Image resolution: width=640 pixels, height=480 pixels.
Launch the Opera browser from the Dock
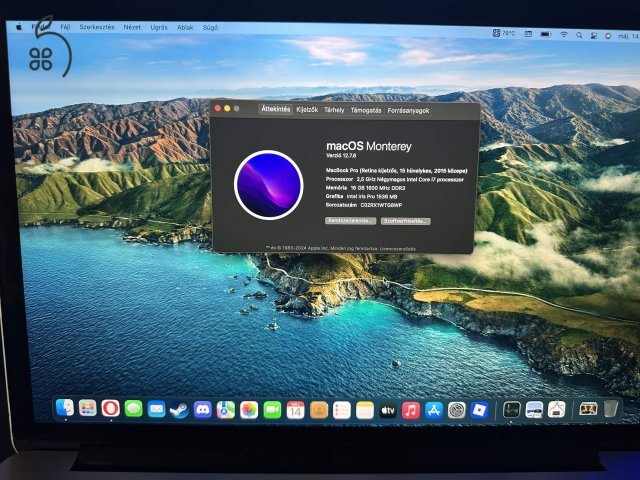point(110,408)
